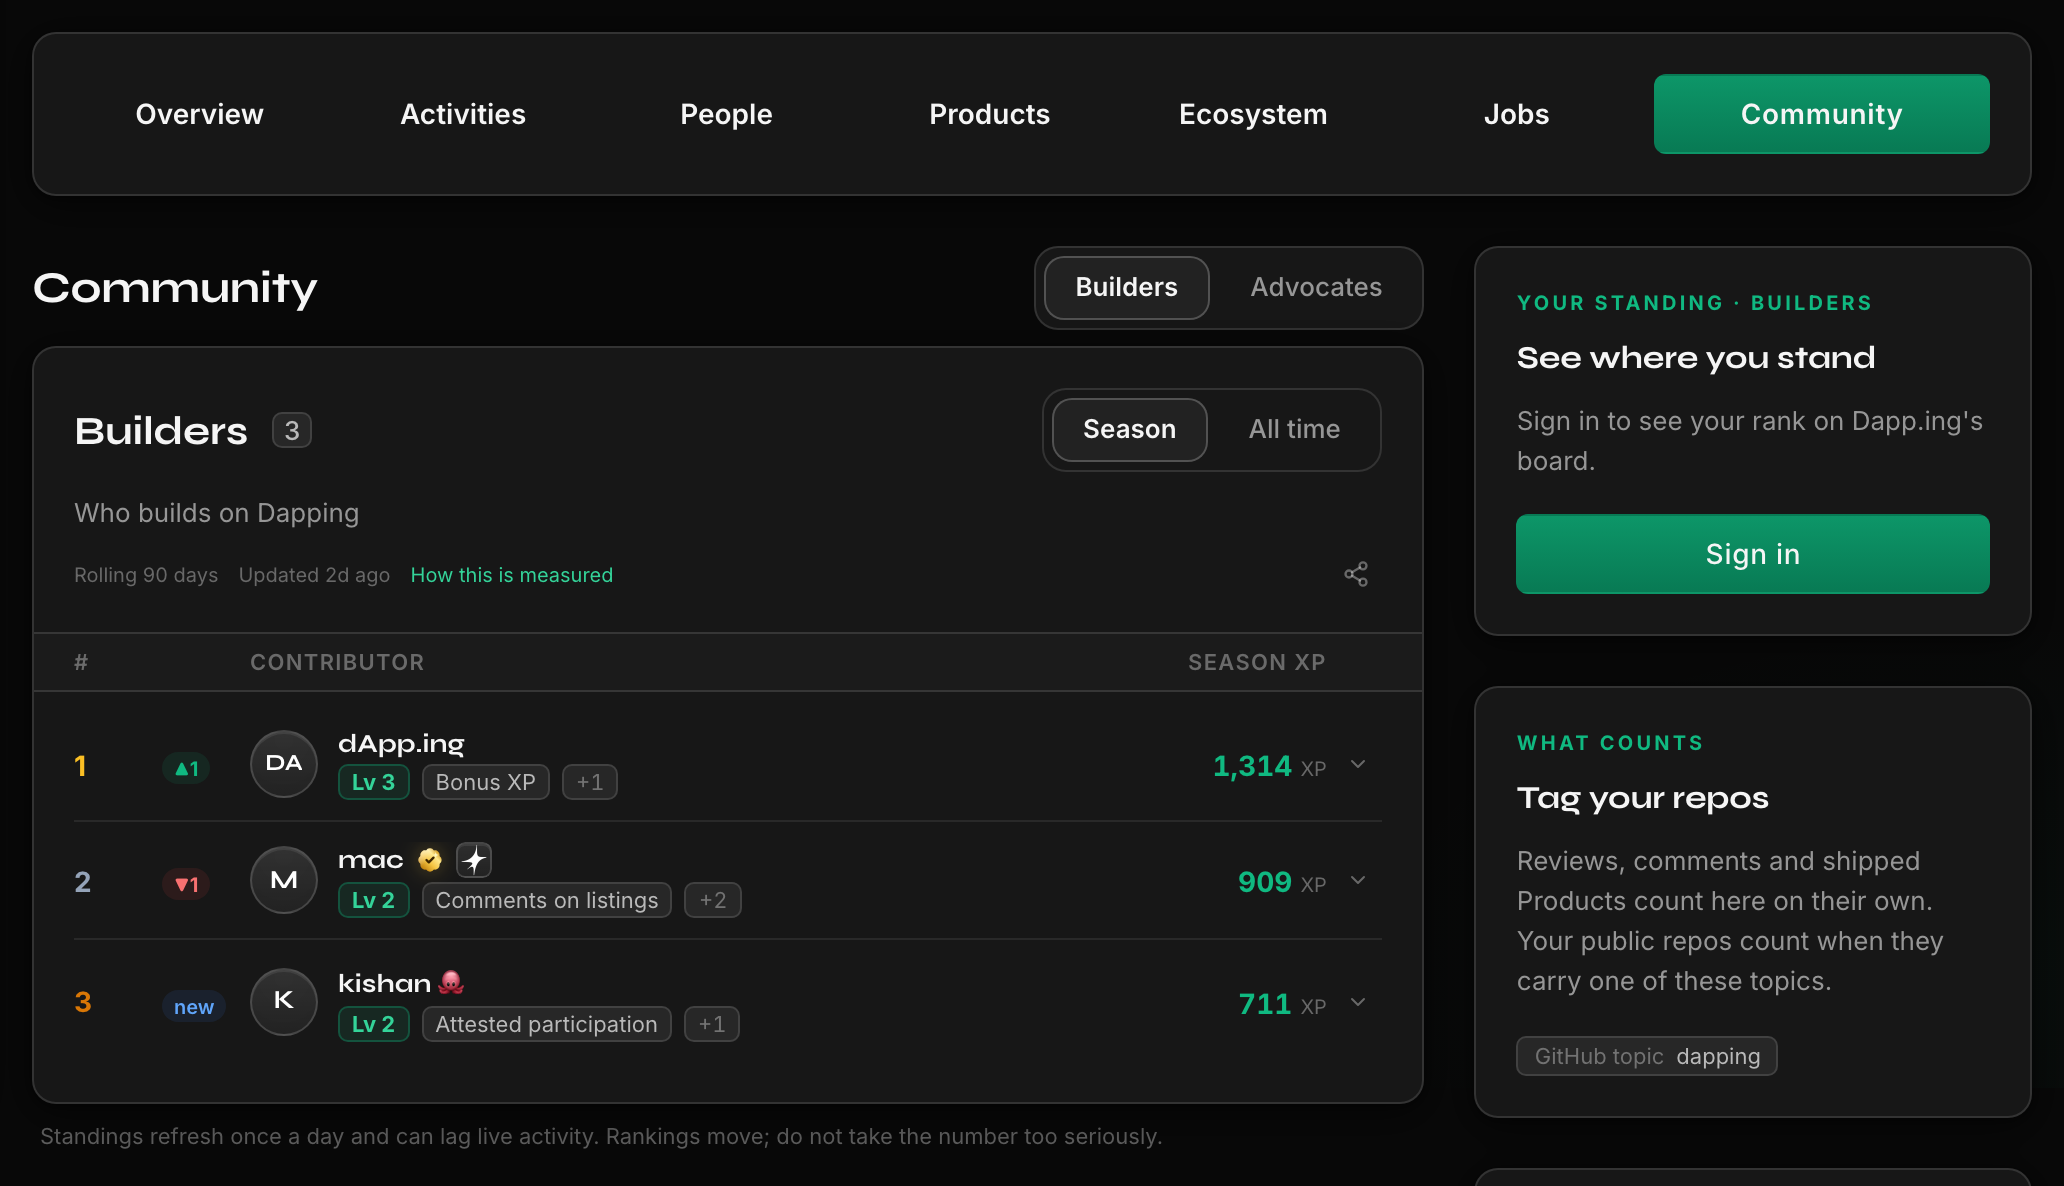Click the up-one rank change indicator
The image size is (2064, 1186).
[187, 768]
